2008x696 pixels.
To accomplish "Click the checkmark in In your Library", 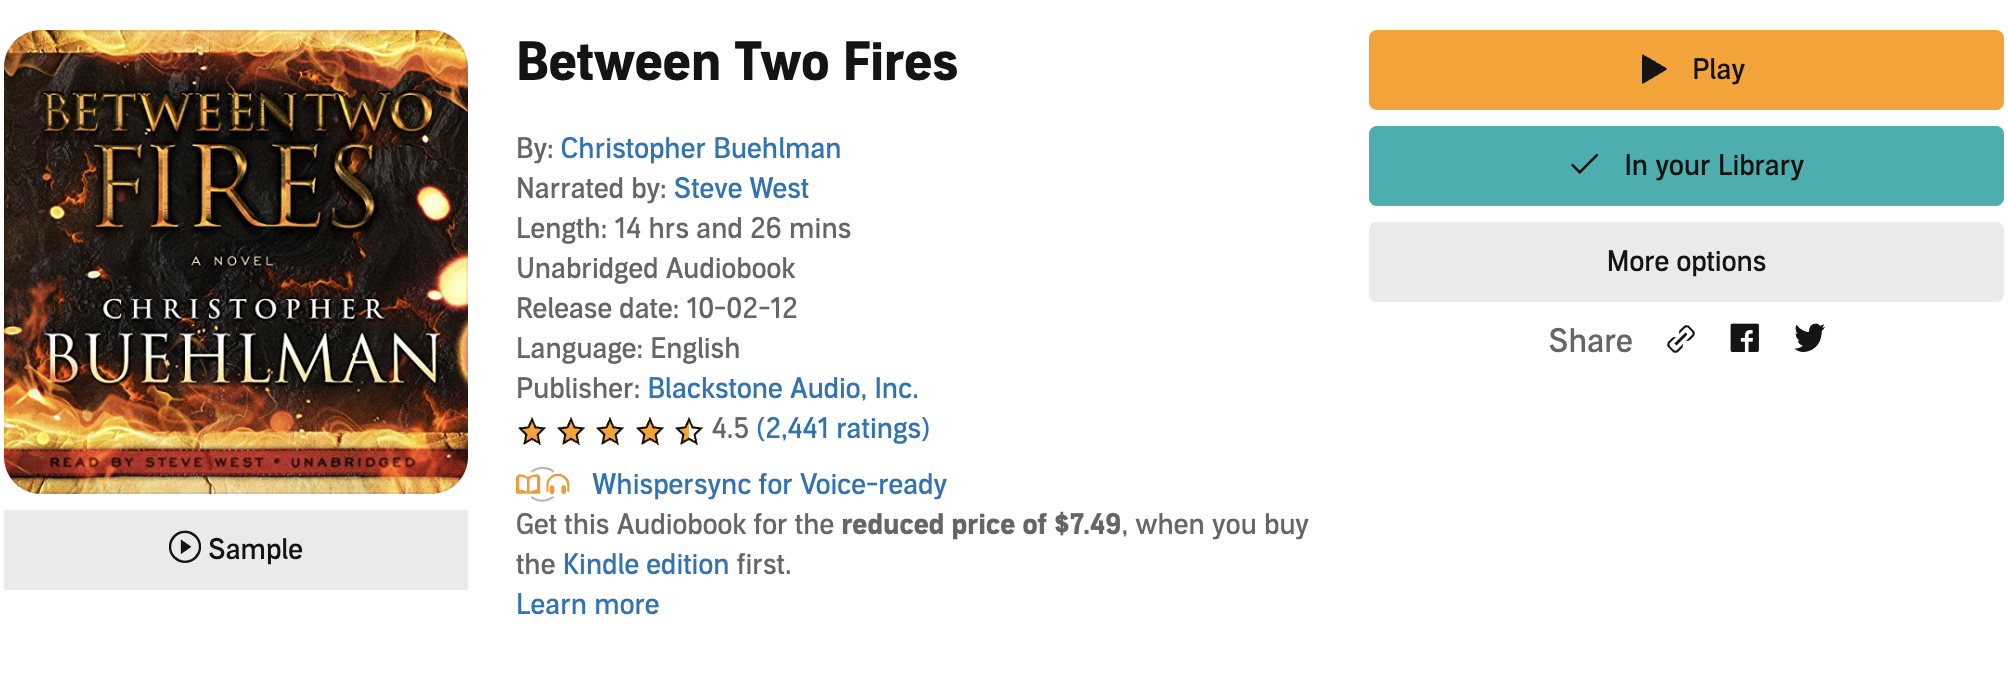I will click(1584, 165).
